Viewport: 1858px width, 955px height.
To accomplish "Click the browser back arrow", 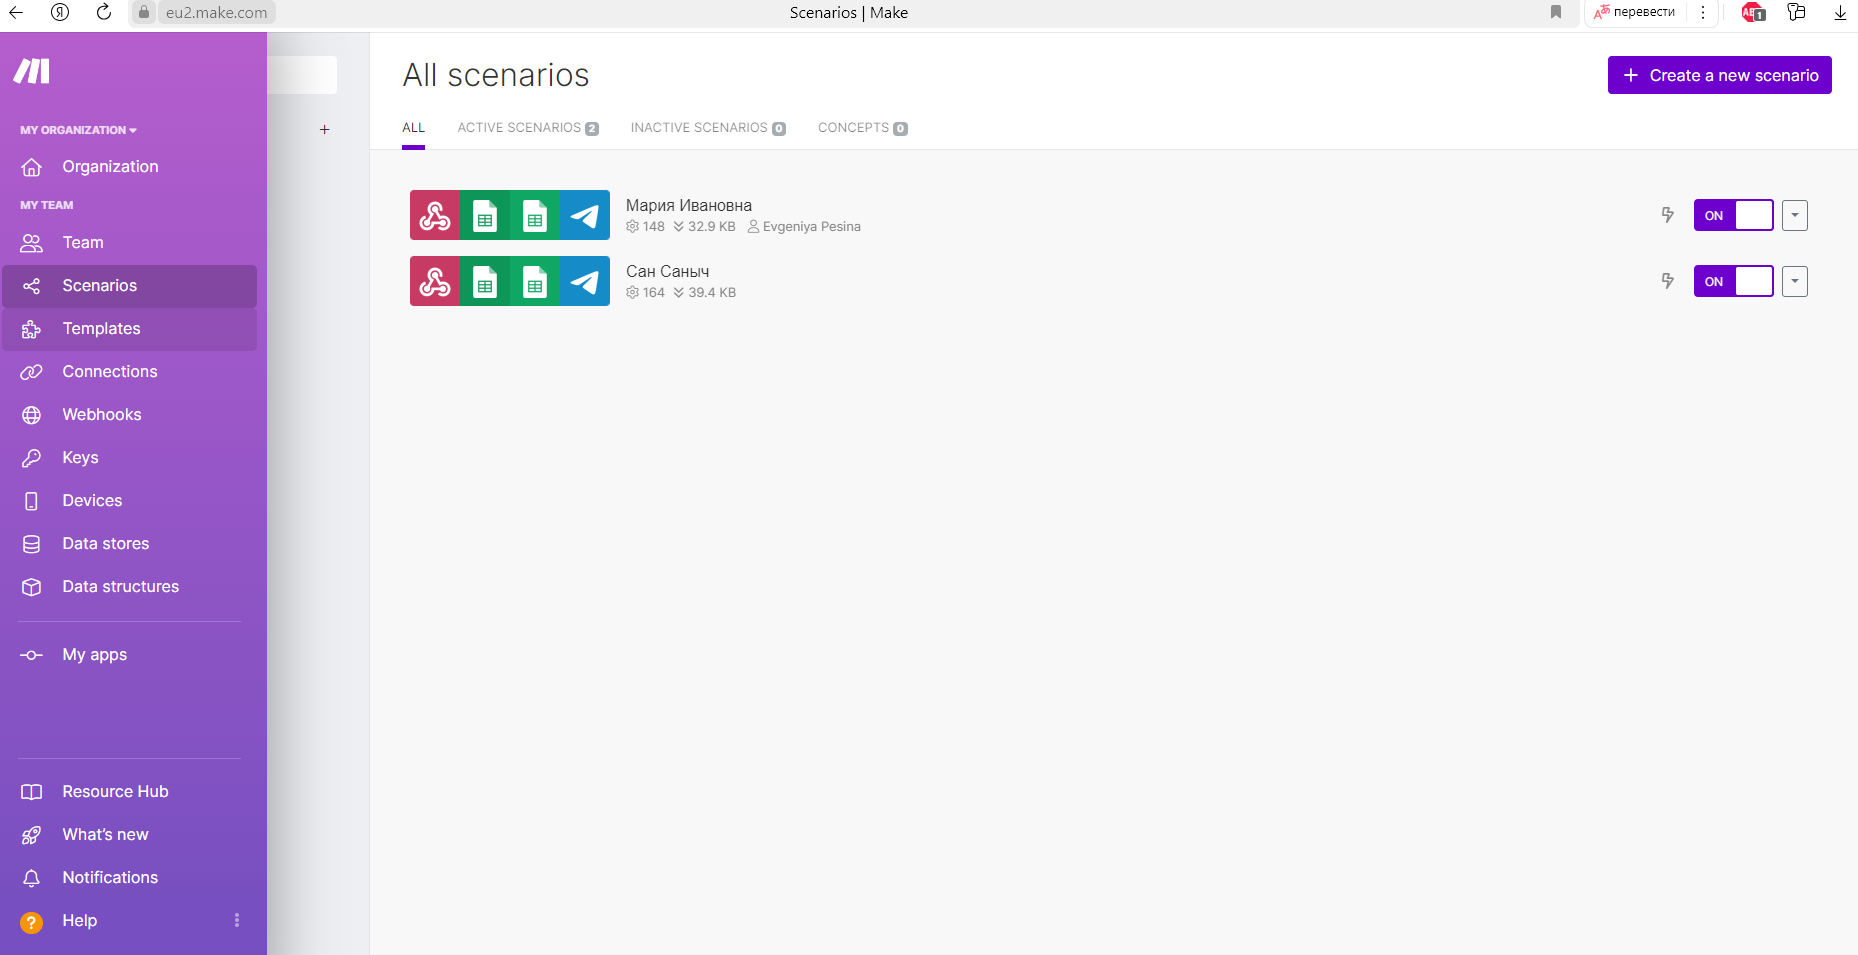I will click(16, 12).
